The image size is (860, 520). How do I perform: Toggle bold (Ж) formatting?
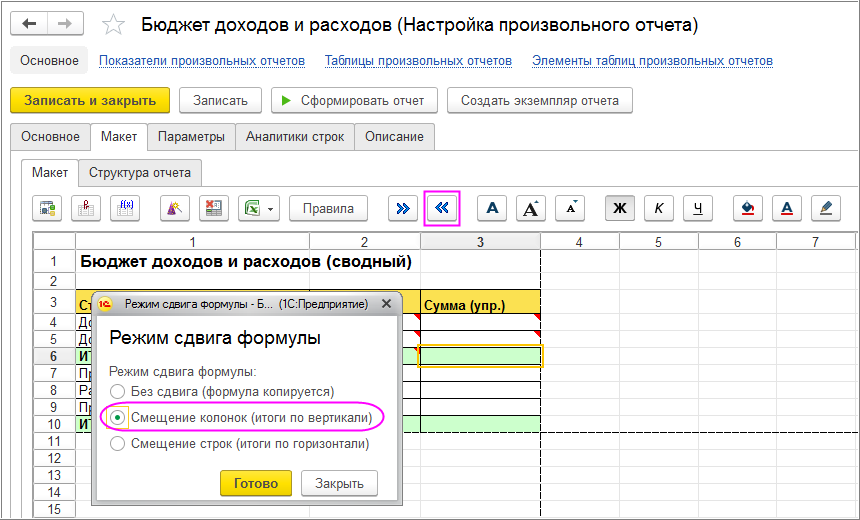pos(619,208)
